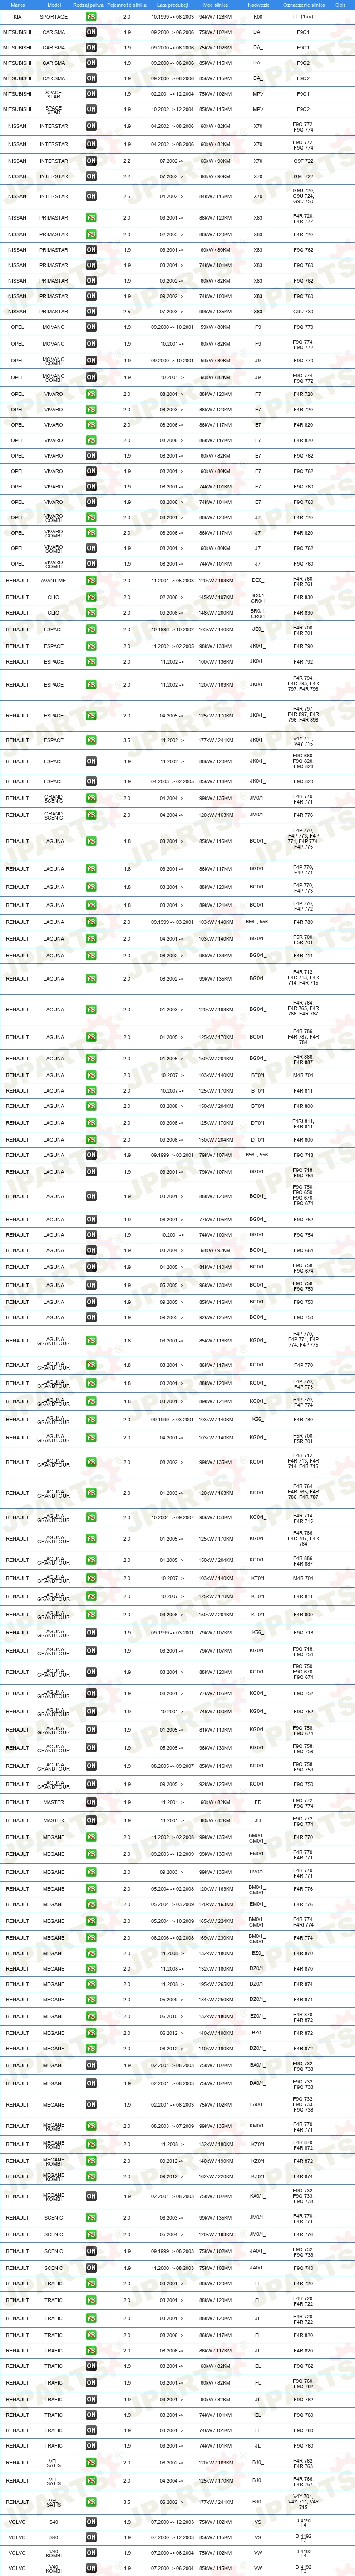Click the fuel icon in Vel Satis 3.5 row
The image size is (355, 2576).
[91, 2503]
